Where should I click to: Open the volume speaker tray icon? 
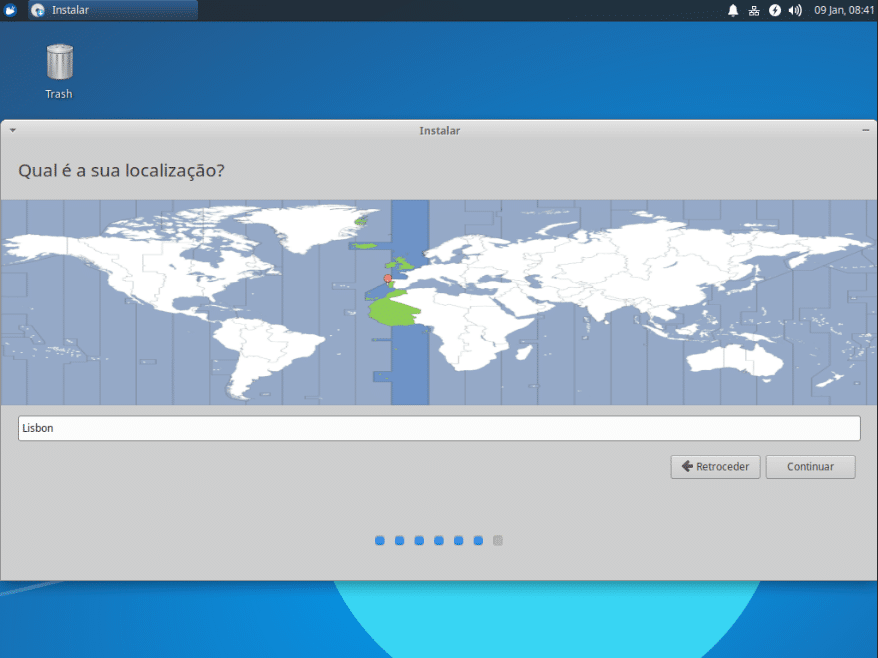(x=795, y=10)
